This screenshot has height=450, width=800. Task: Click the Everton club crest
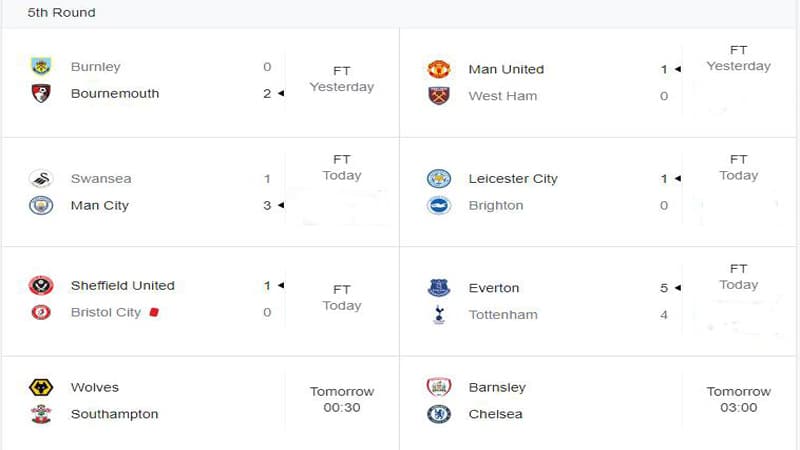(438, 288)
